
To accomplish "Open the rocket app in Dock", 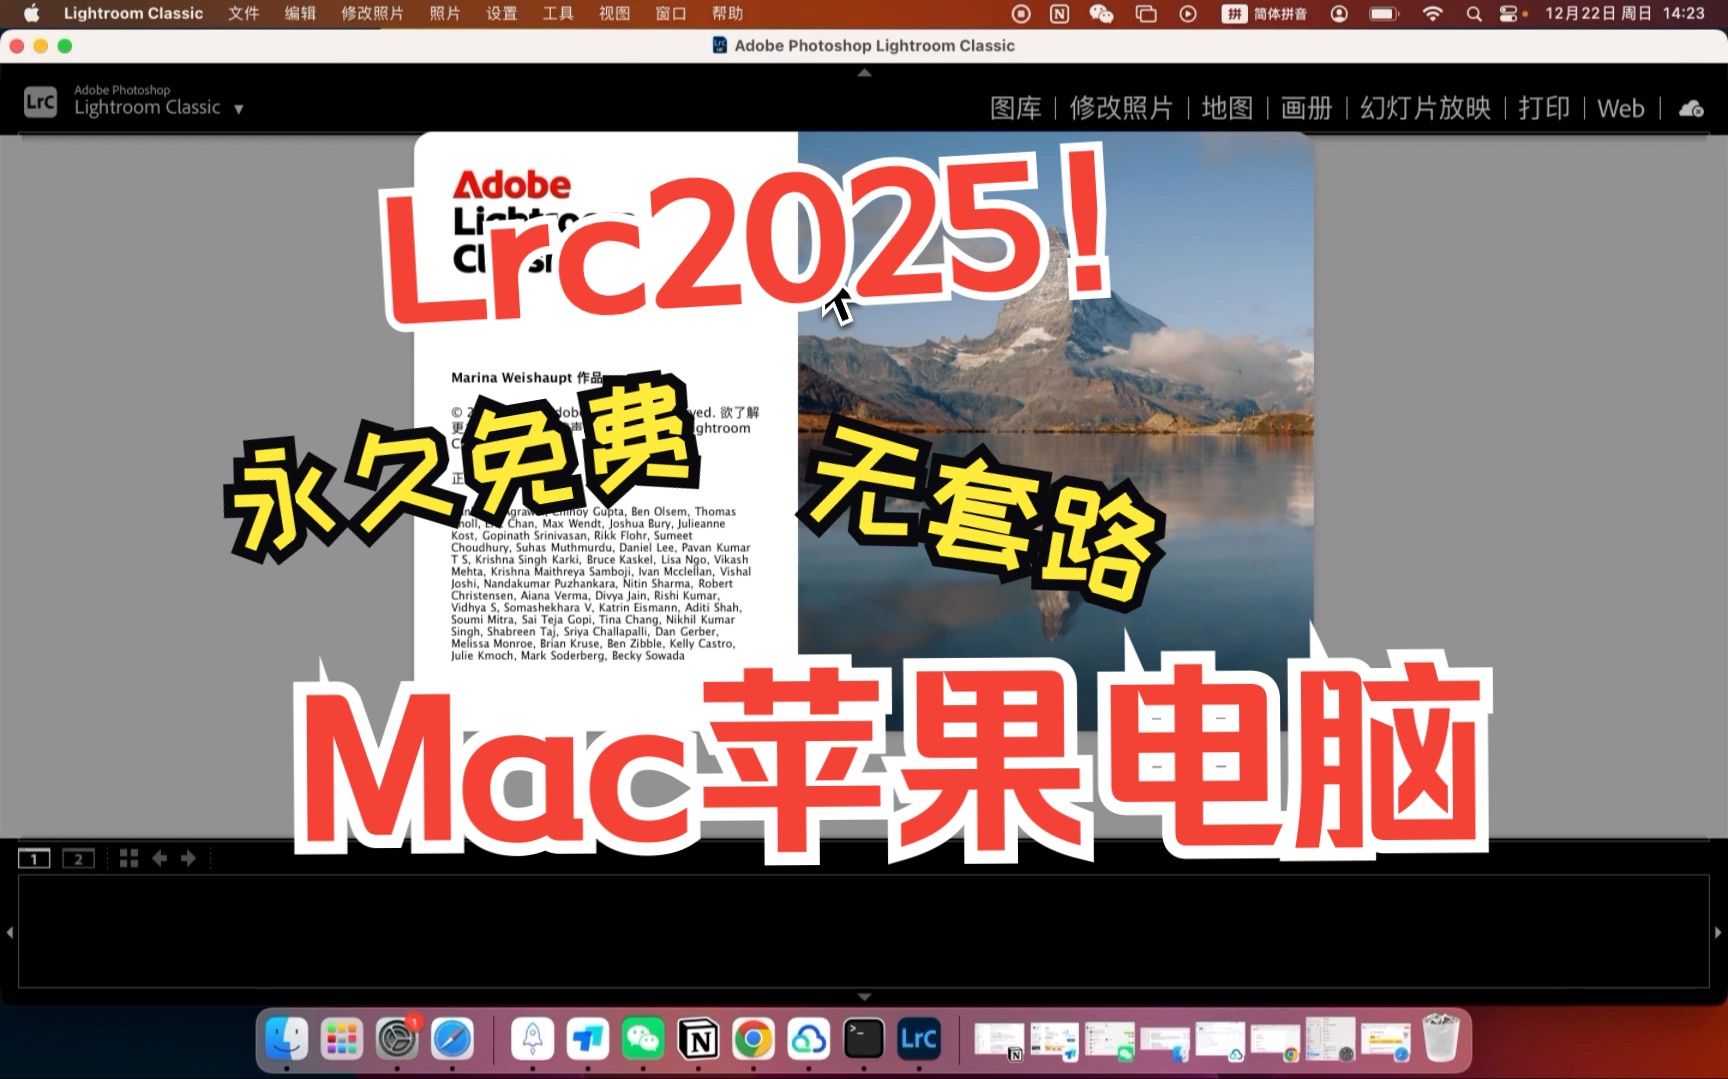I will (x=532, y=1039).
